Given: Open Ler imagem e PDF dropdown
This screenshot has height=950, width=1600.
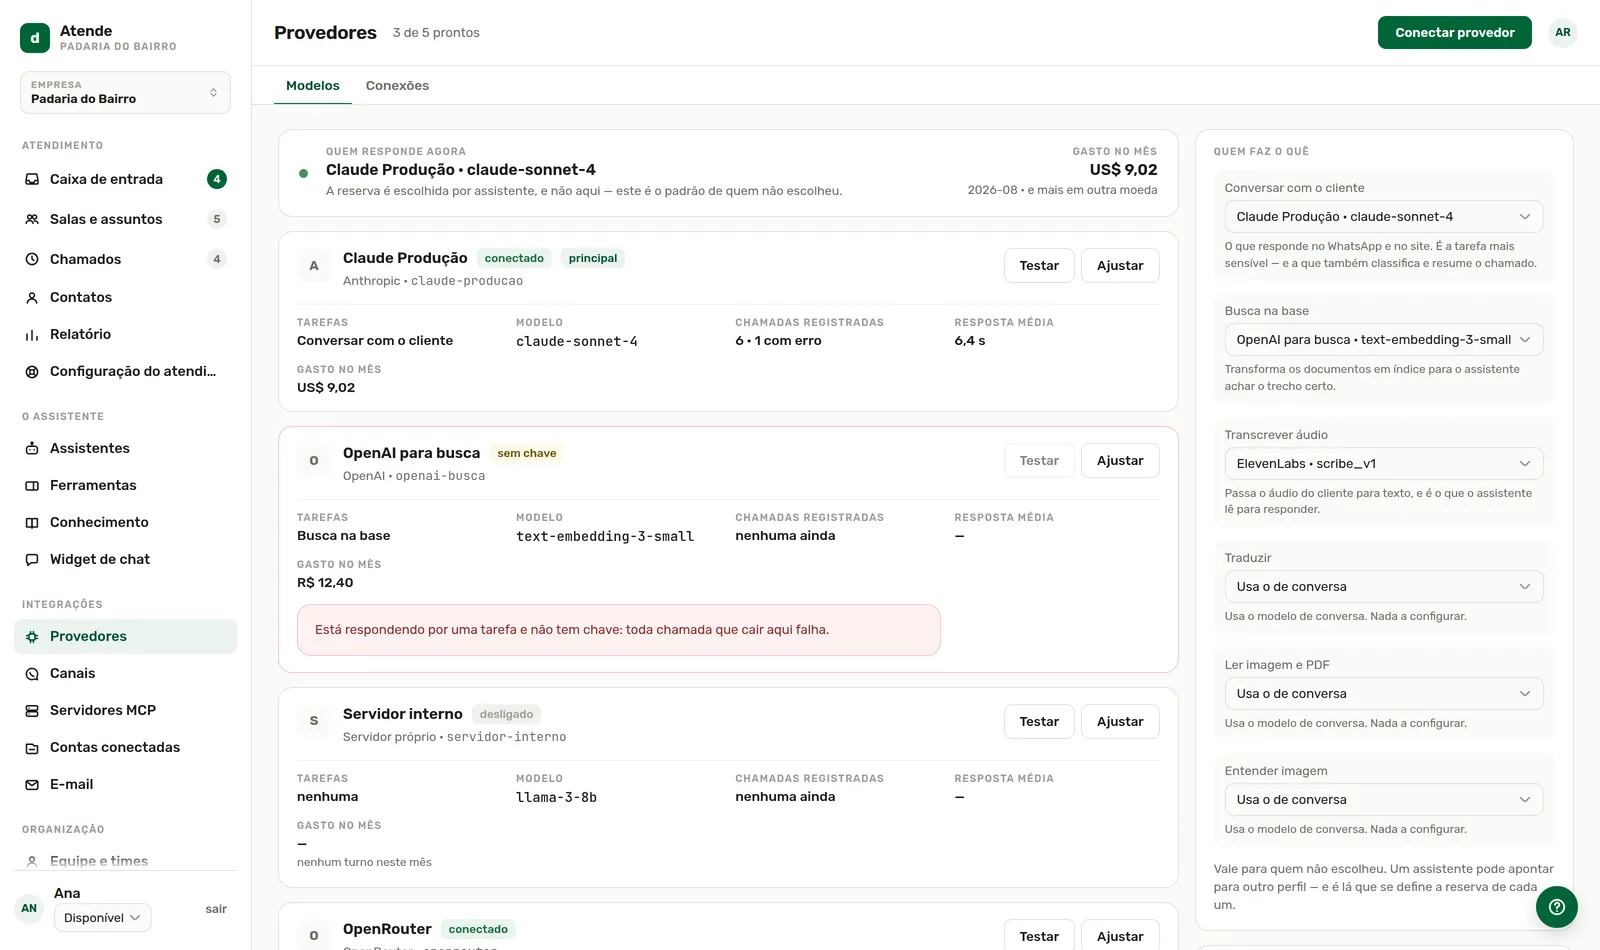Looking at the screenshot, I should coord(1384,693).
